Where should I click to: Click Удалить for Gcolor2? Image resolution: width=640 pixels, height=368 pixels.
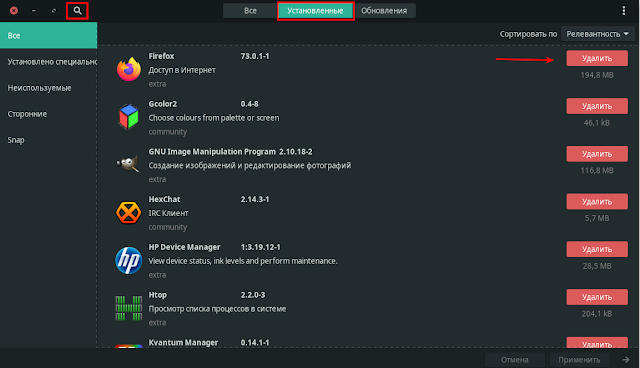pos(597,106)
